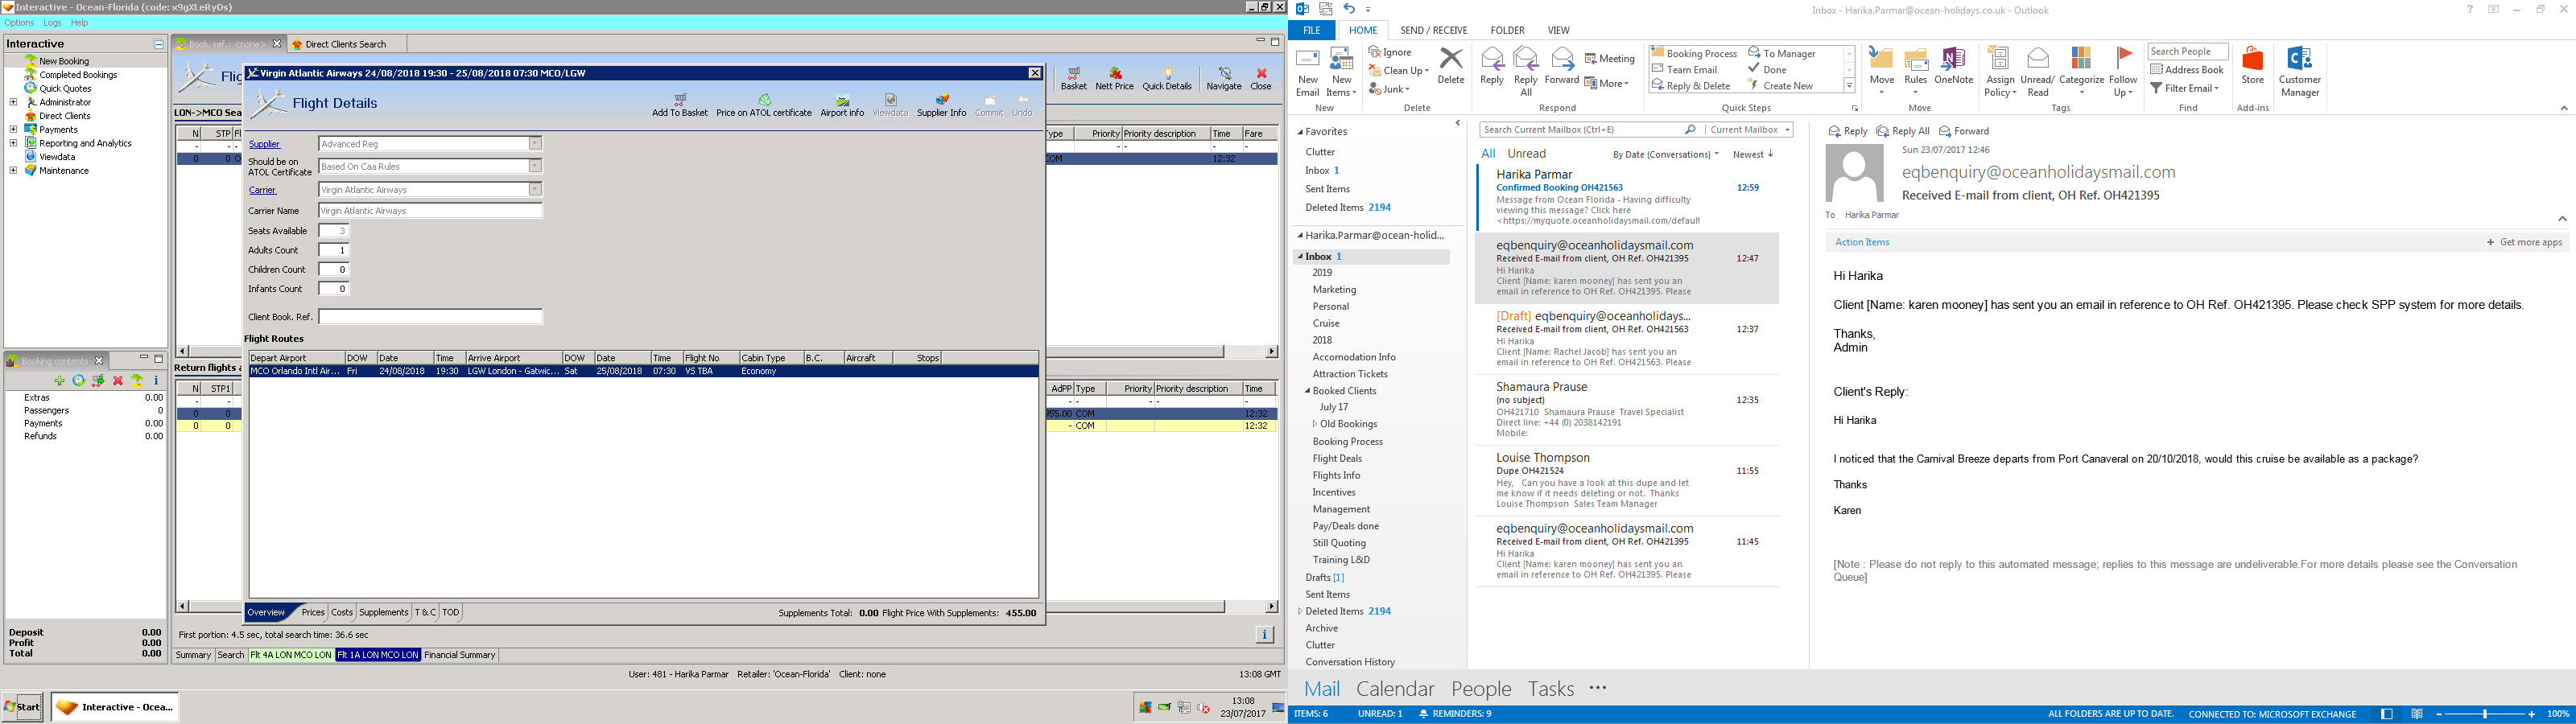Image resolution: width=2576 pixels, height=724 pixels.
Task: Expand the Maintenance tree node
Action: click(x=13, y=170)
